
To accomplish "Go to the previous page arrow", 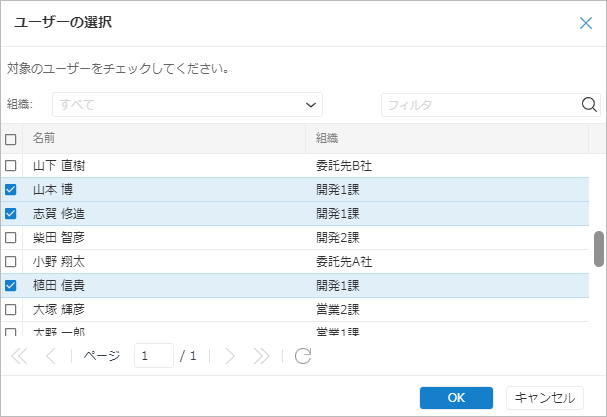I will [51, 356].
